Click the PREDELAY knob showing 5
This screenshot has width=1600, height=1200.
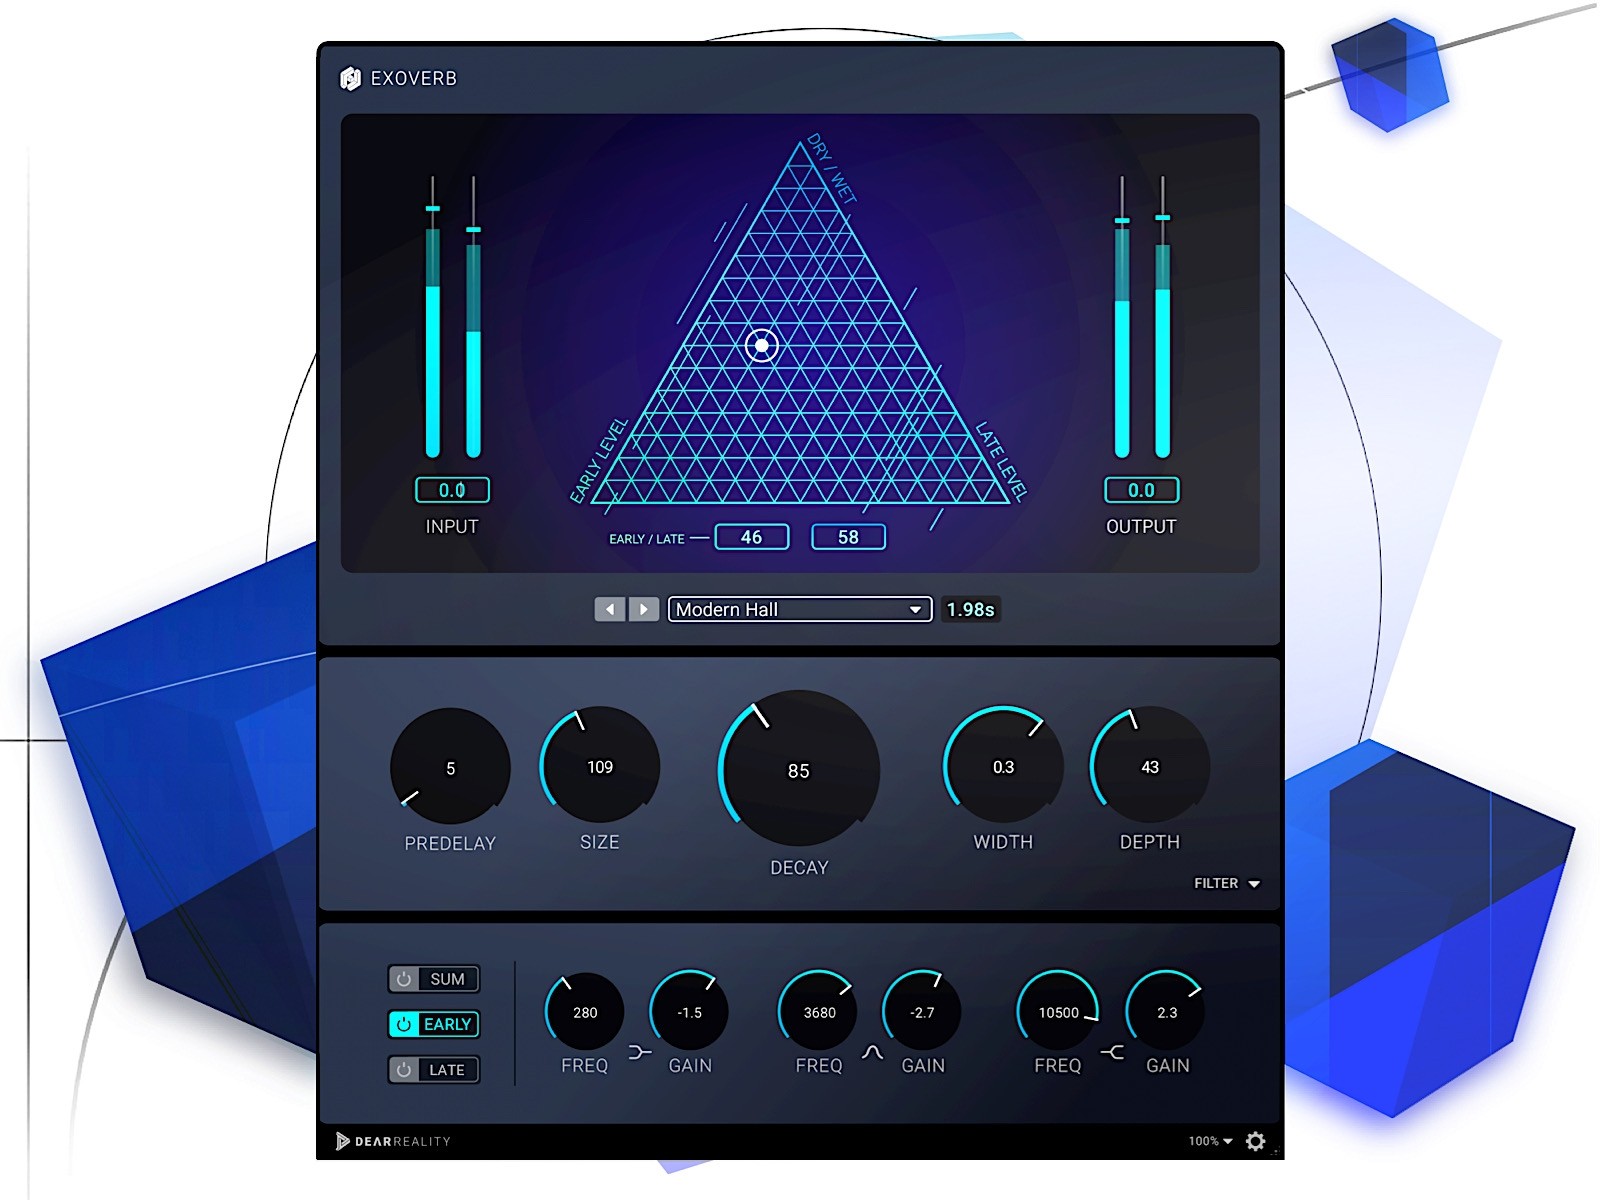450,768
